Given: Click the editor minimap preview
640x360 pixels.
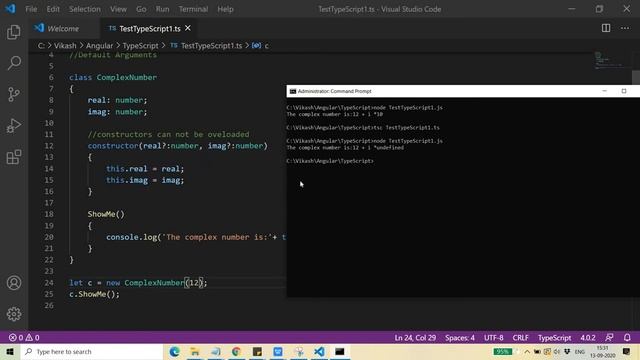Looking at the screenshot, I should (609, 60).
